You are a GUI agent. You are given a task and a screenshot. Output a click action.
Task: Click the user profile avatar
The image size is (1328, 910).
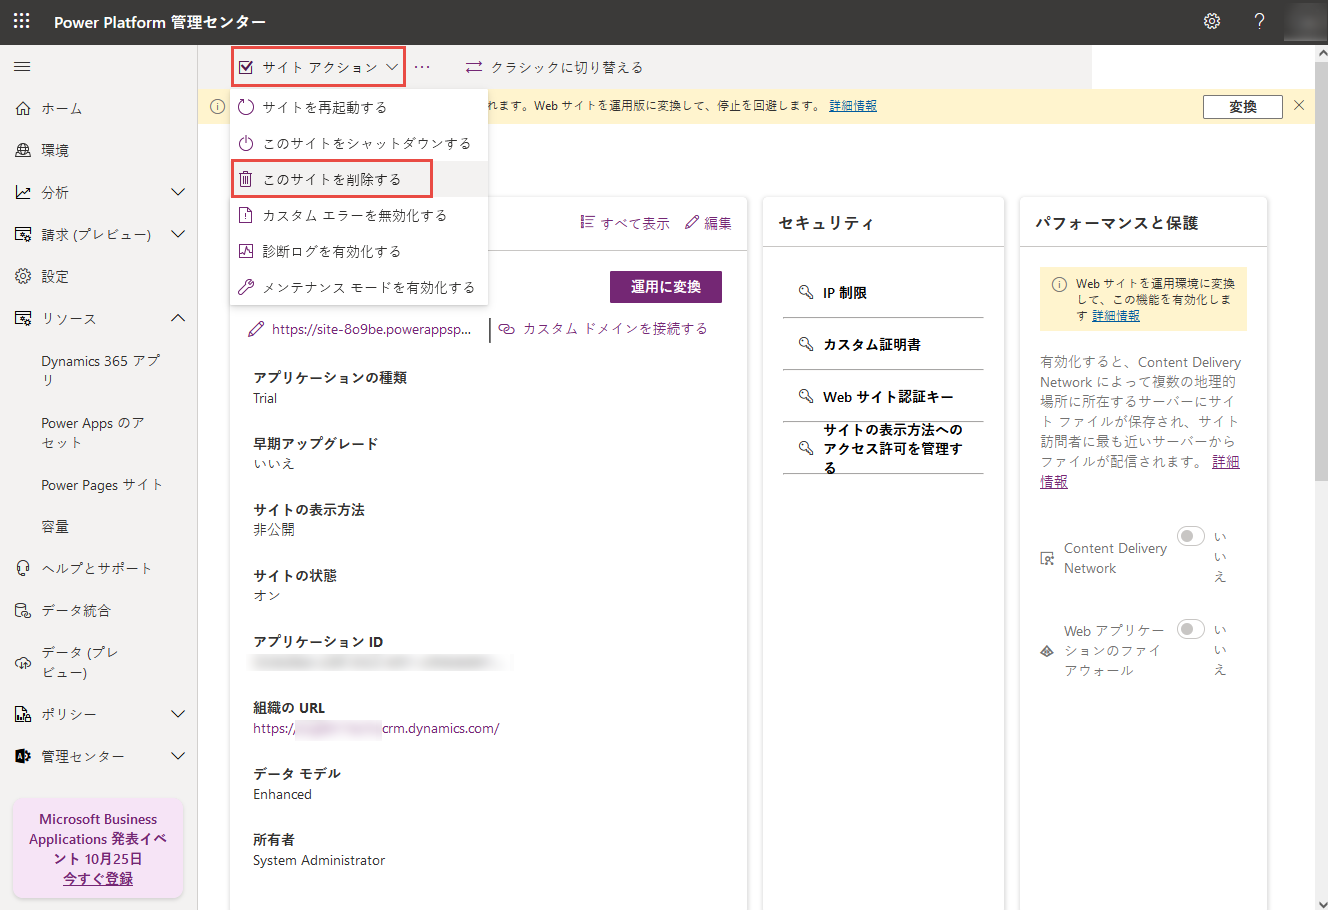1304,21
